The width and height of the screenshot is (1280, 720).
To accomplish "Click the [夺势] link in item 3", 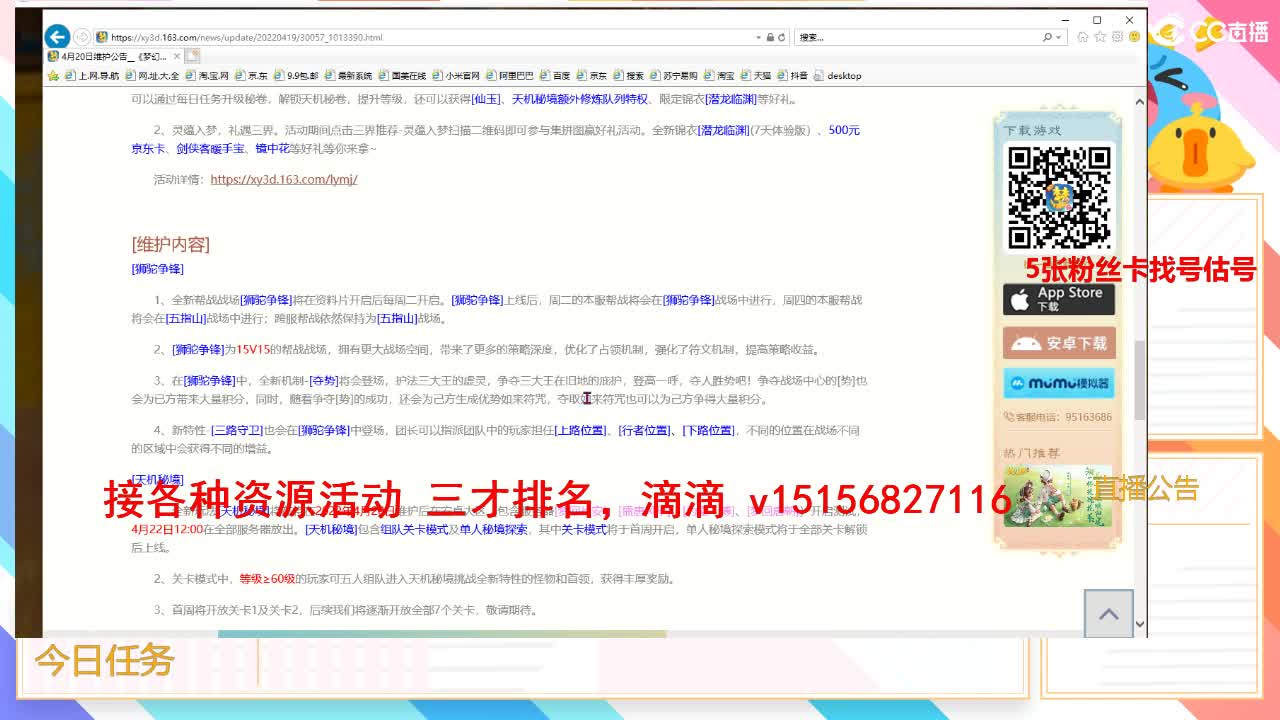I will tap(323, 380).
